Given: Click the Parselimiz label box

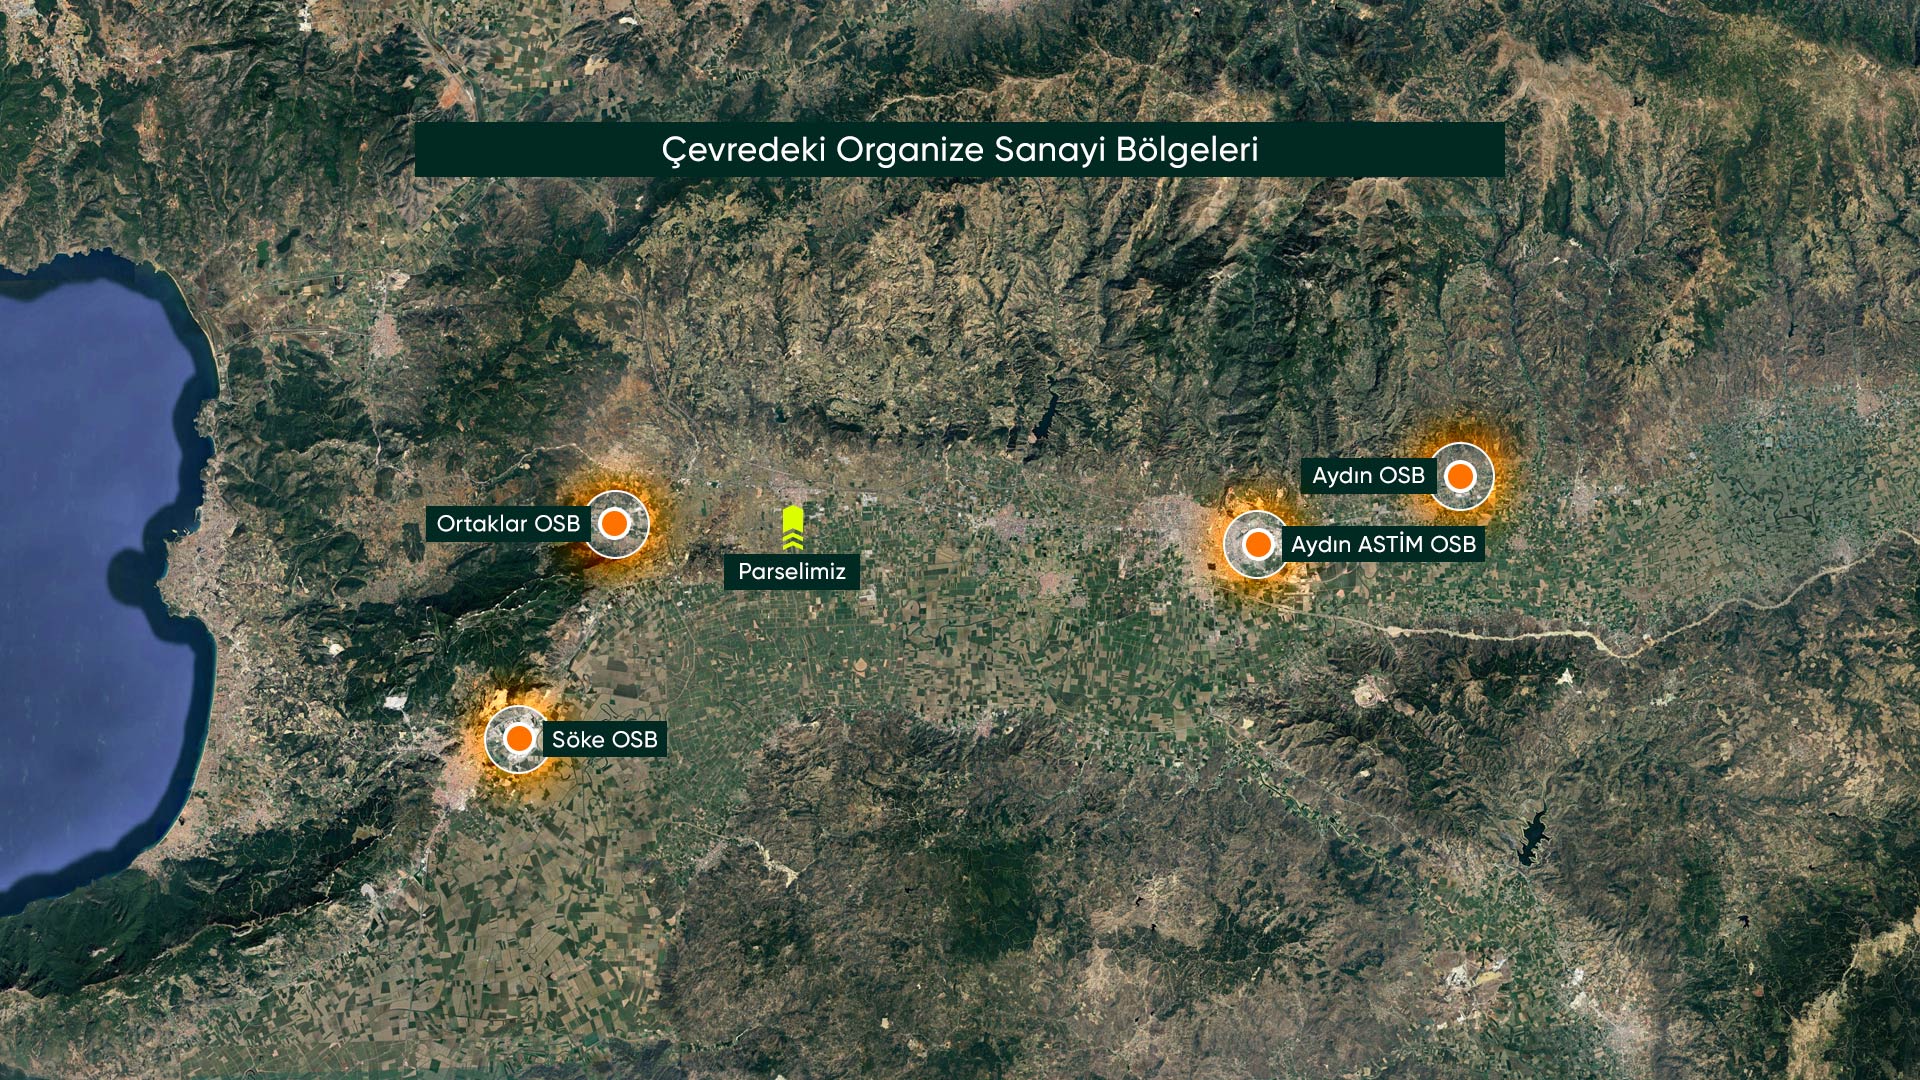Looking at the screenshot, I should point(791,572).
